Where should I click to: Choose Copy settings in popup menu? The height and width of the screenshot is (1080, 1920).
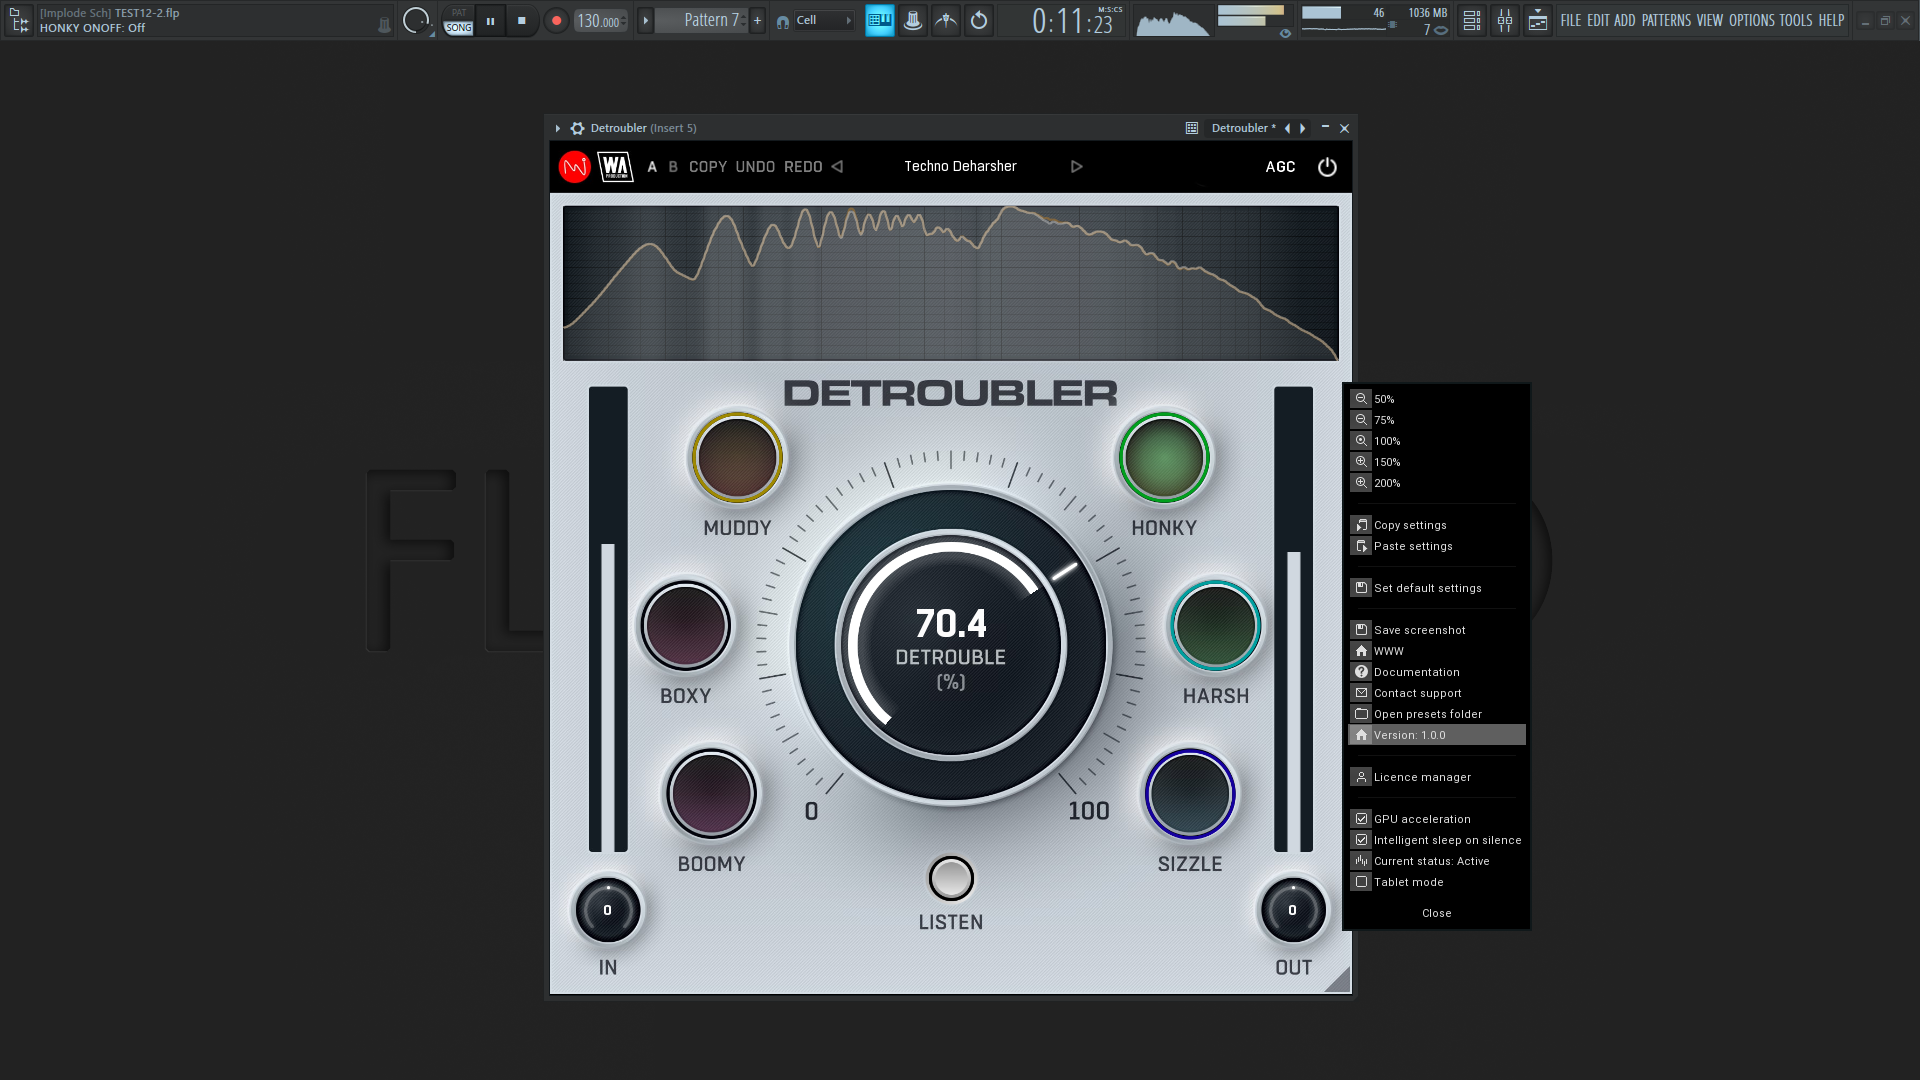[1436, 525]
